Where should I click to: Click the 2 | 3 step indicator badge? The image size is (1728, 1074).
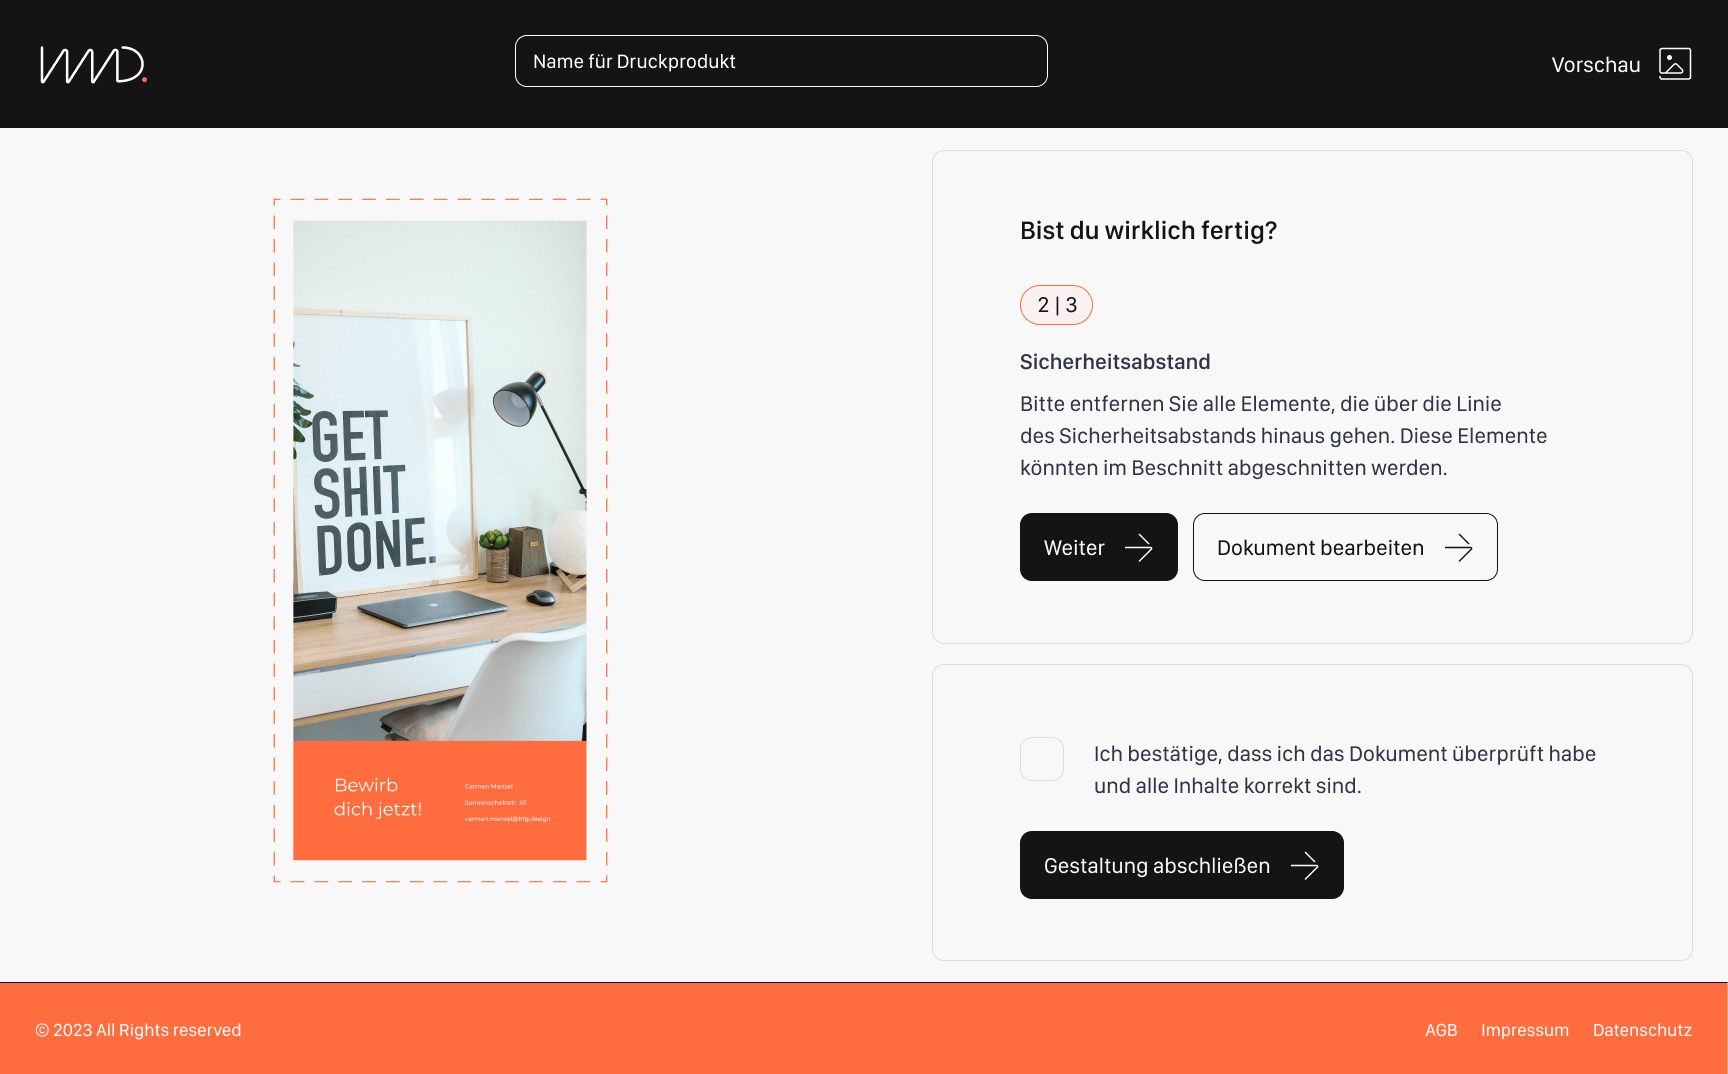(1056, 305)
